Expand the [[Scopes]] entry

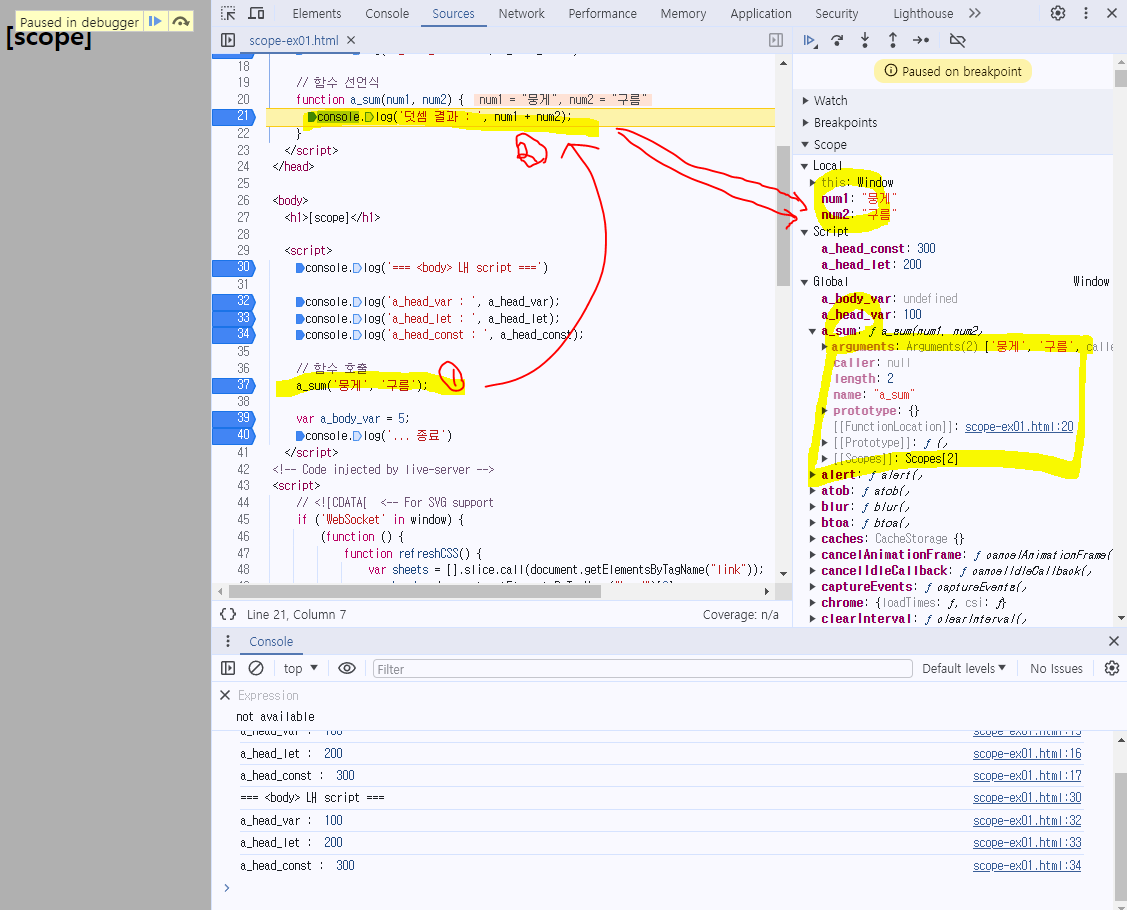825,459
